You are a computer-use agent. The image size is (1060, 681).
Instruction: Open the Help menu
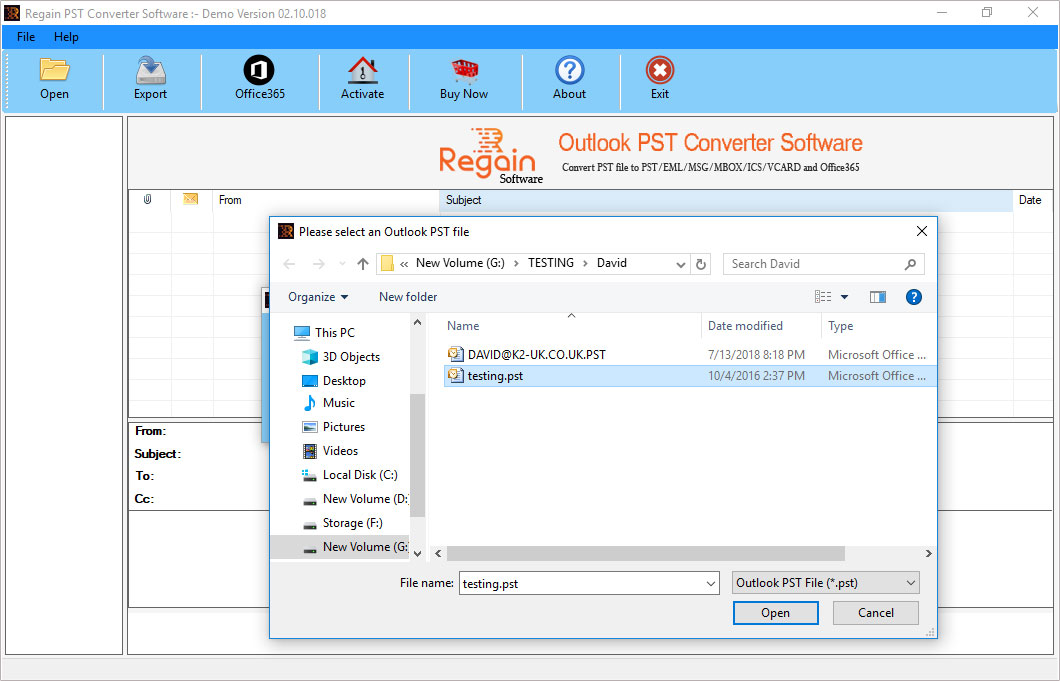(66, 37)
